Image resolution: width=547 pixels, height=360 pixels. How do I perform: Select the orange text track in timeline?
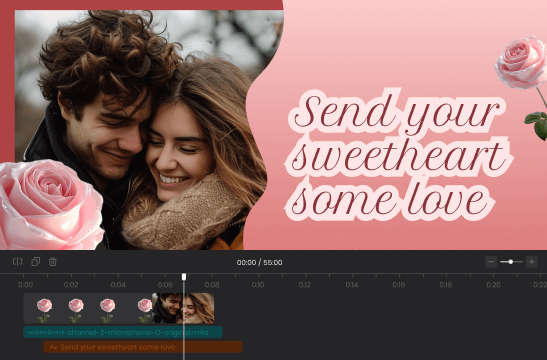(x=143, y=347)
